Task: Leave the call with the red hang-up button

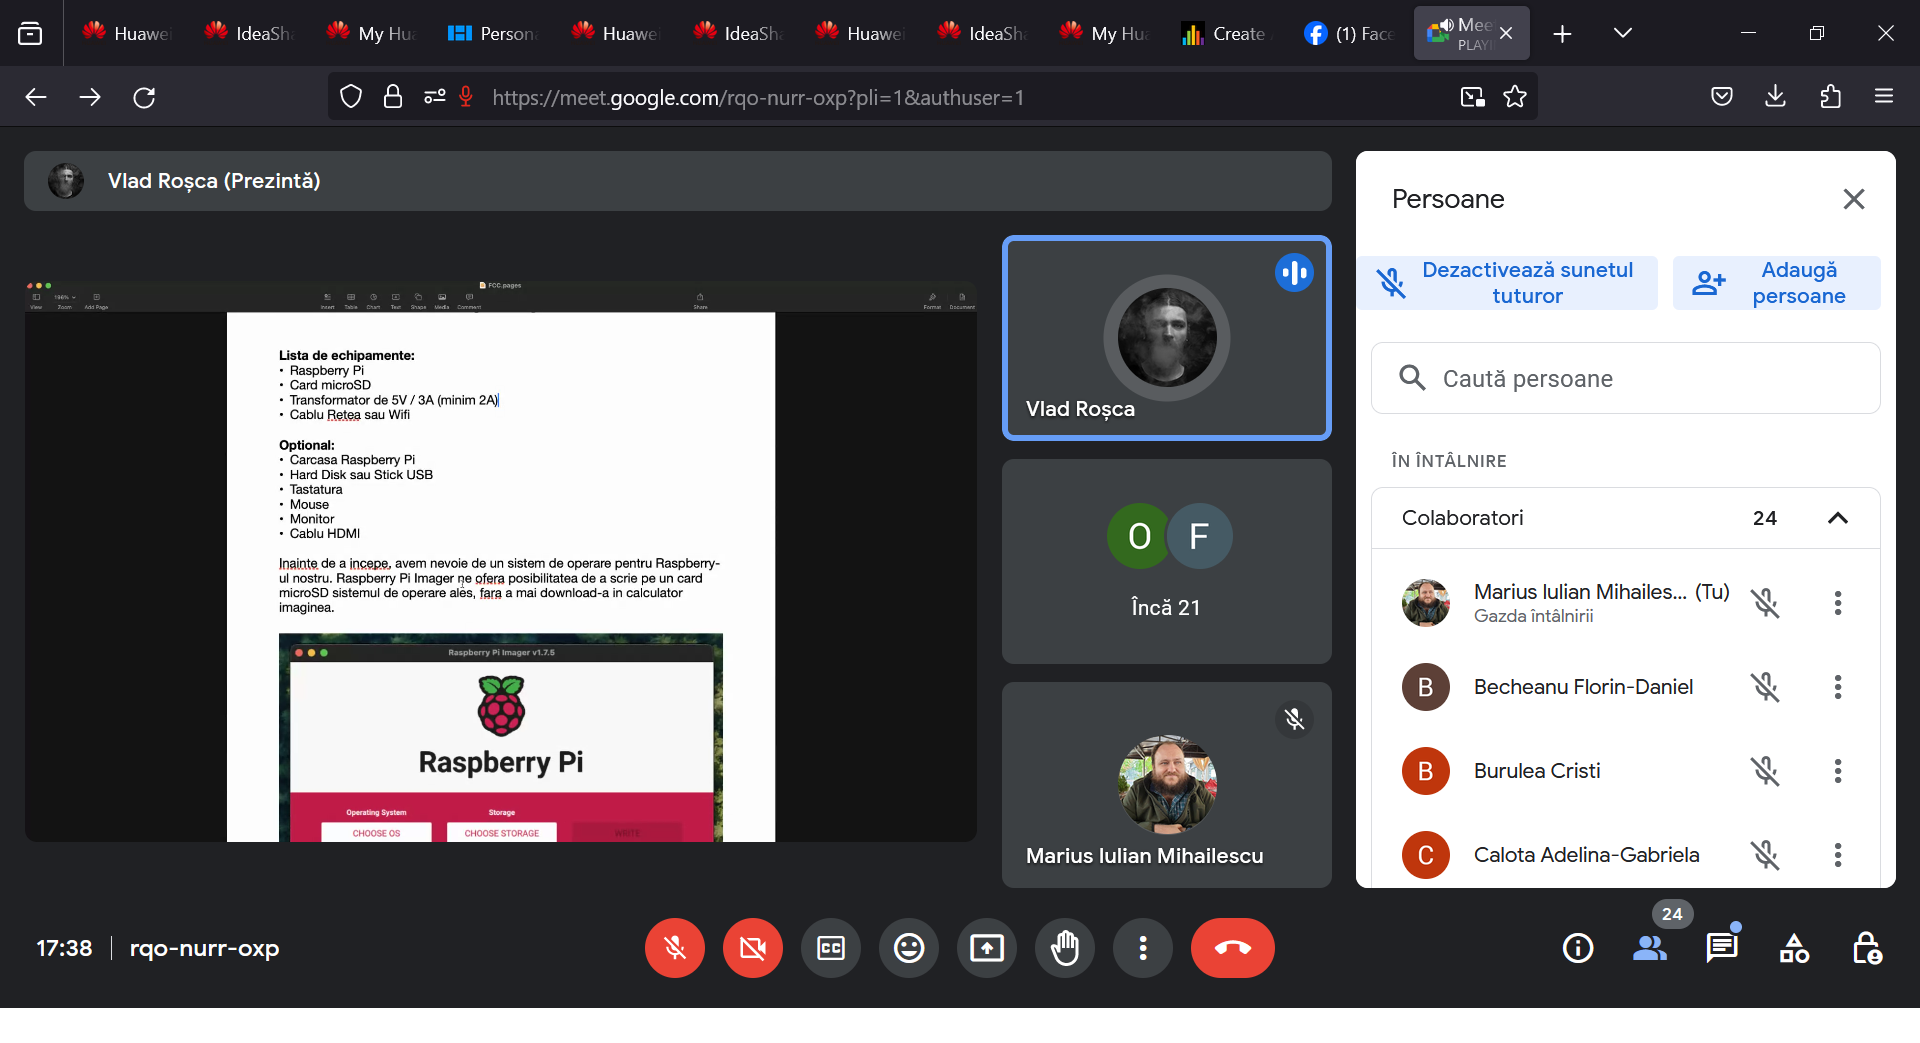Action: point(1232,948)
